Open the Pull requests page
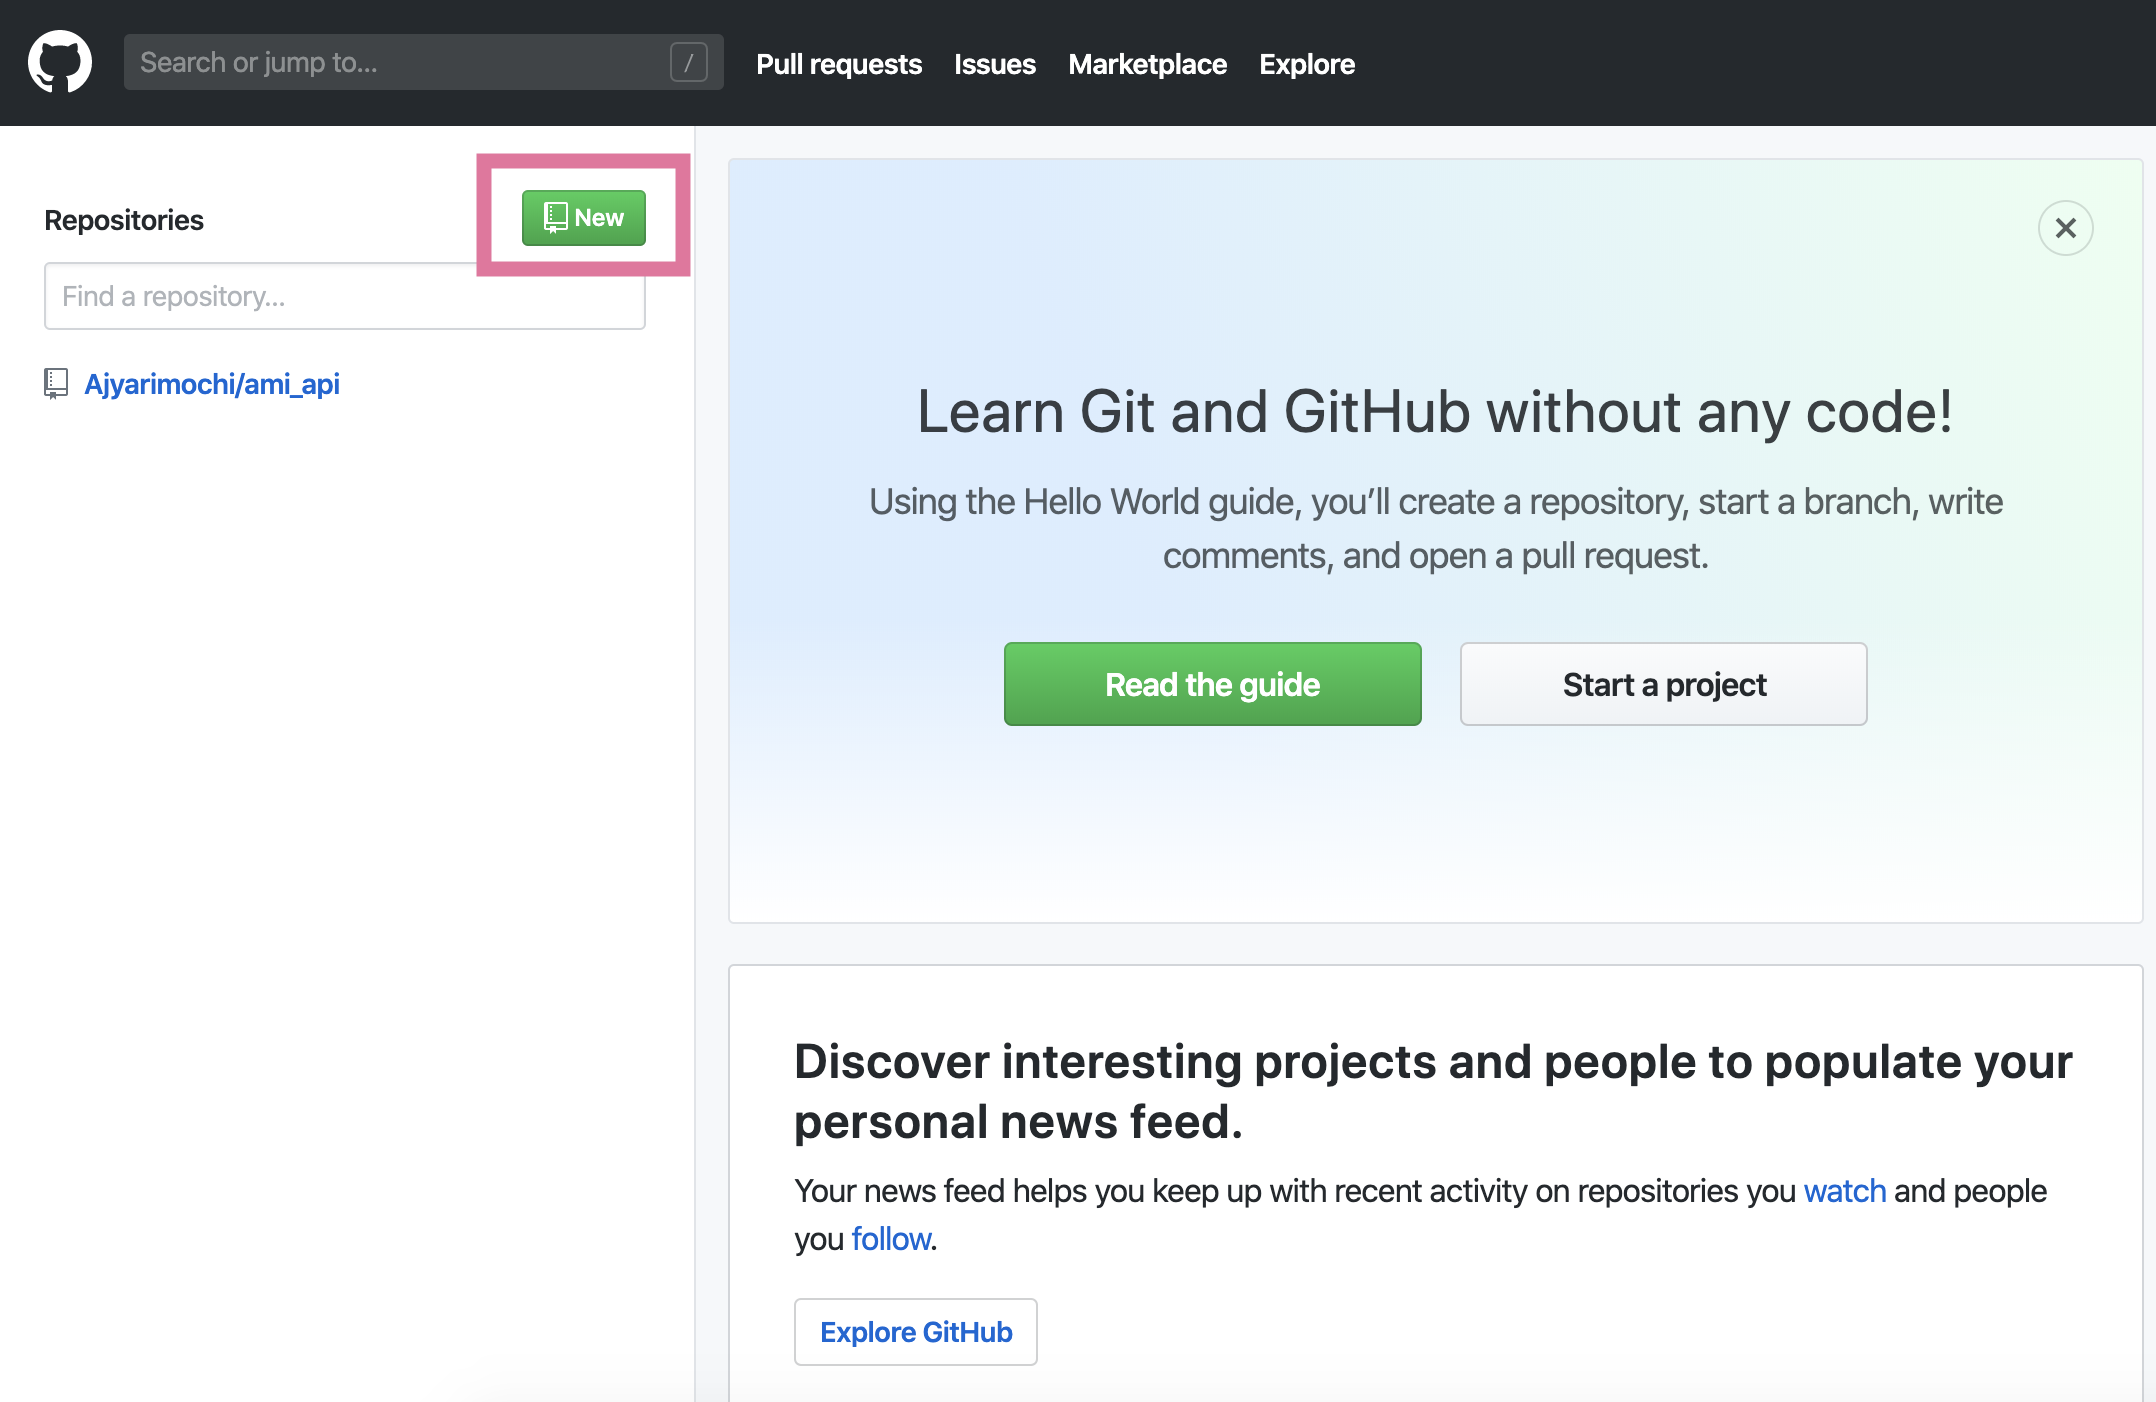 tap(839, 63)
